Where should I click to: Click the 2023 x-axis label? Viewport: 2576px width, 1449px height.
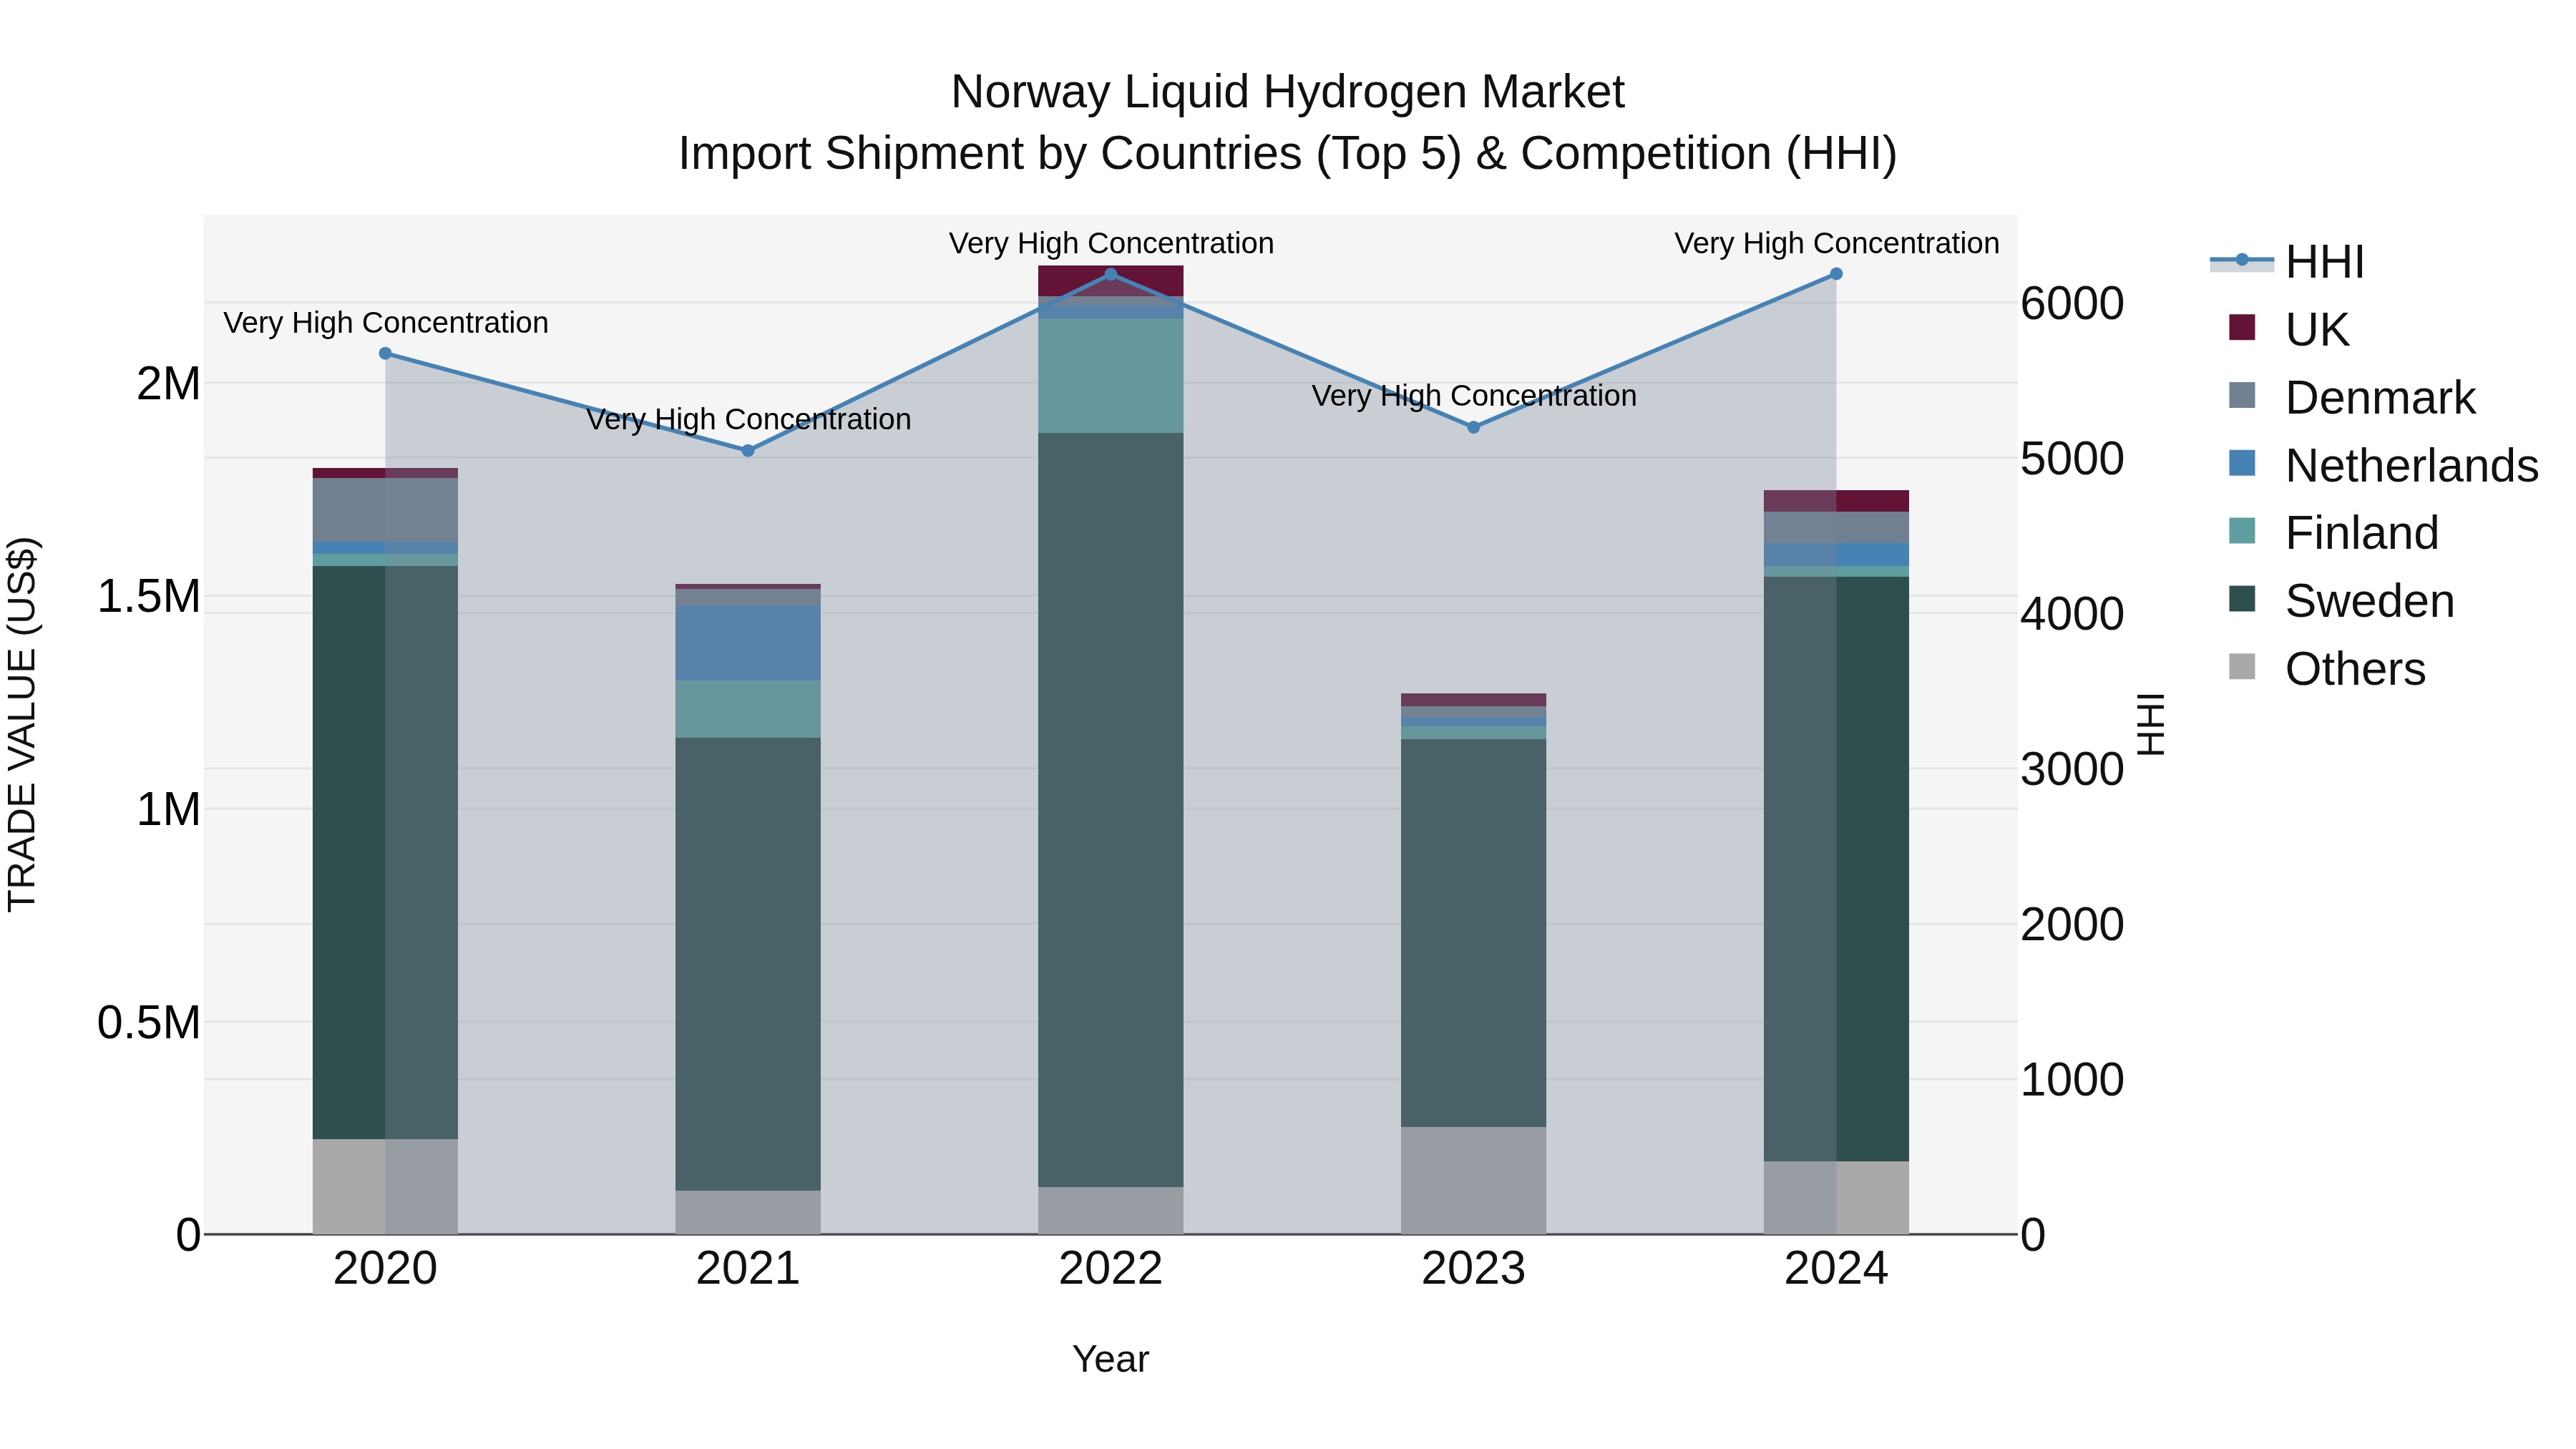1473,1269
